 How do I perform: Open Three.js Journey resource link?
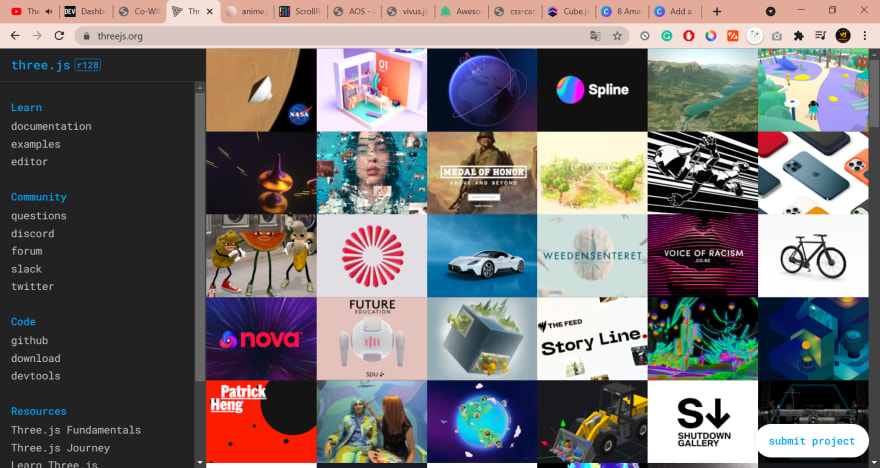tap(60, 448)
